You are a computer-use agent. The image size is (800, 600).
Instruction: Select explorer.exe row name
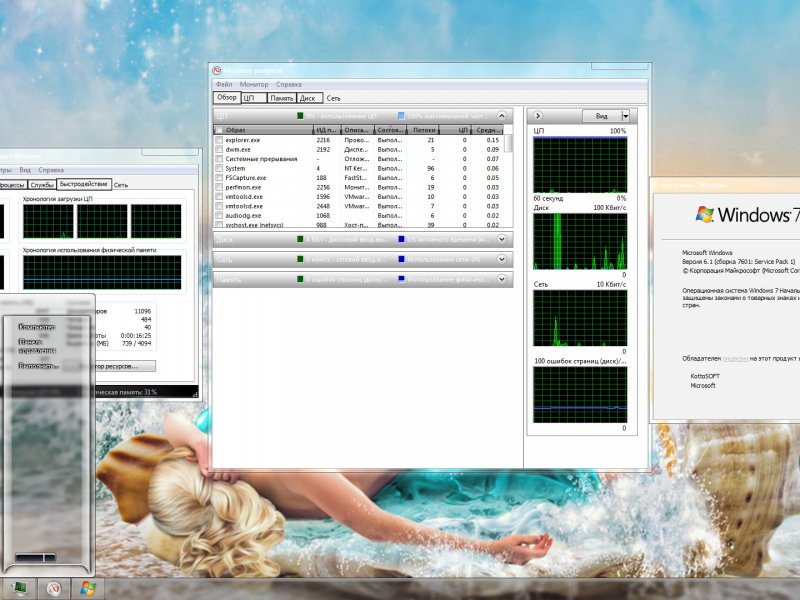tap(243, 140)
